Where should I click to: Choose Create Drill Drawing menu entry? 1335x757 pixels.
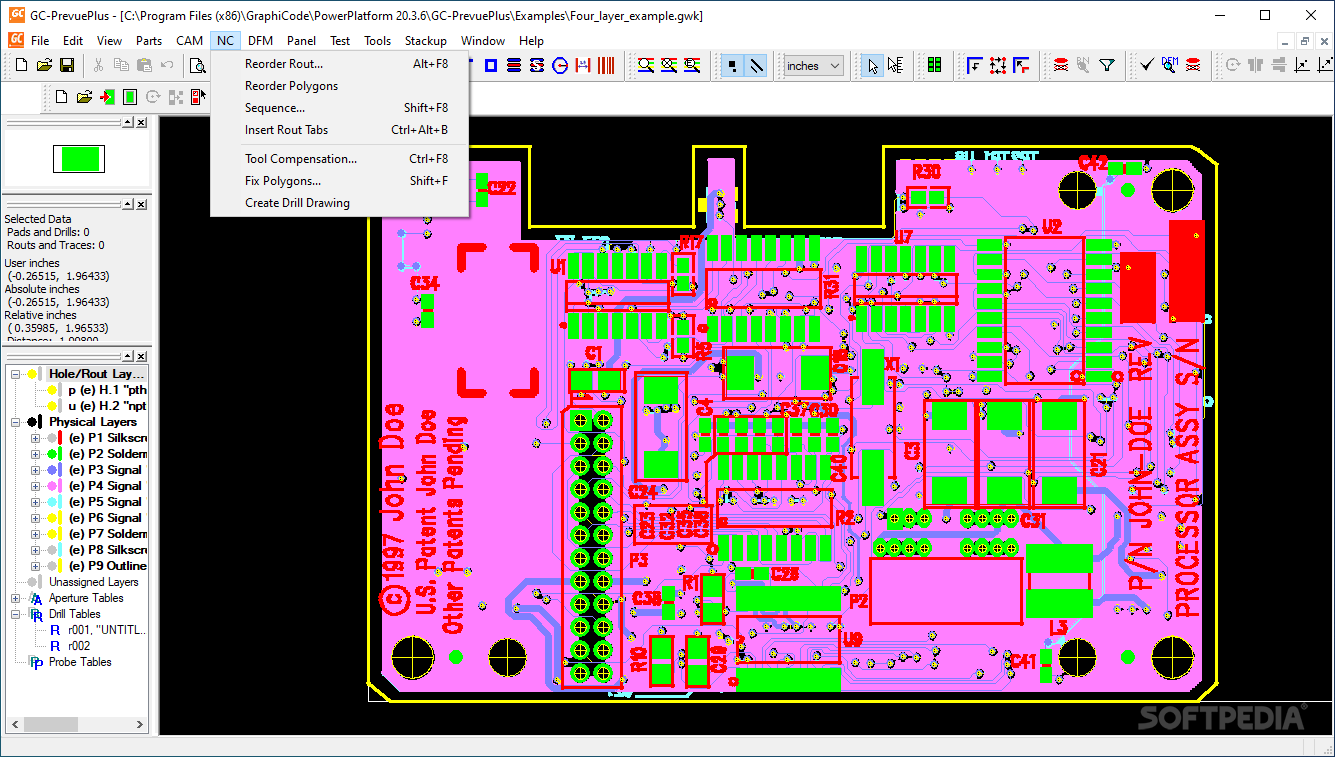pos(340,203)
